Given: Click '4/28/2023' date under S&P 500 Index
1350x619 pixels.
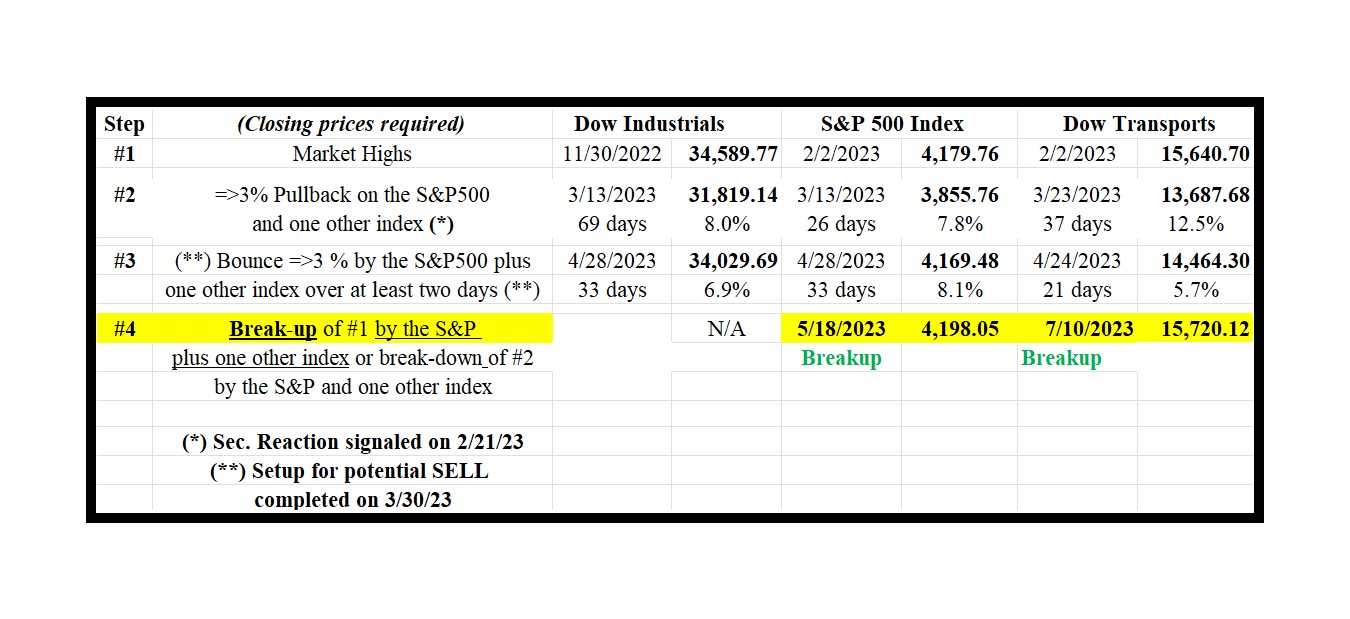Looking at the screenshot, I should point(841,261).
